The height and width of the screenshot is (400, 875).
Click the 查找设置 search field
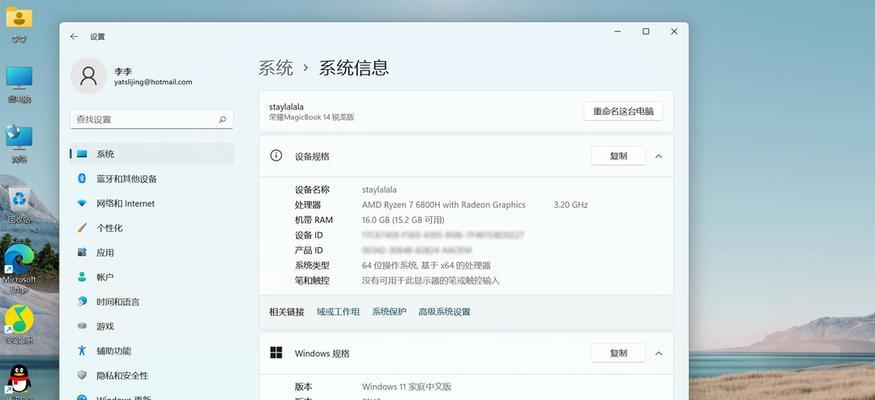[x=152, y=119]
